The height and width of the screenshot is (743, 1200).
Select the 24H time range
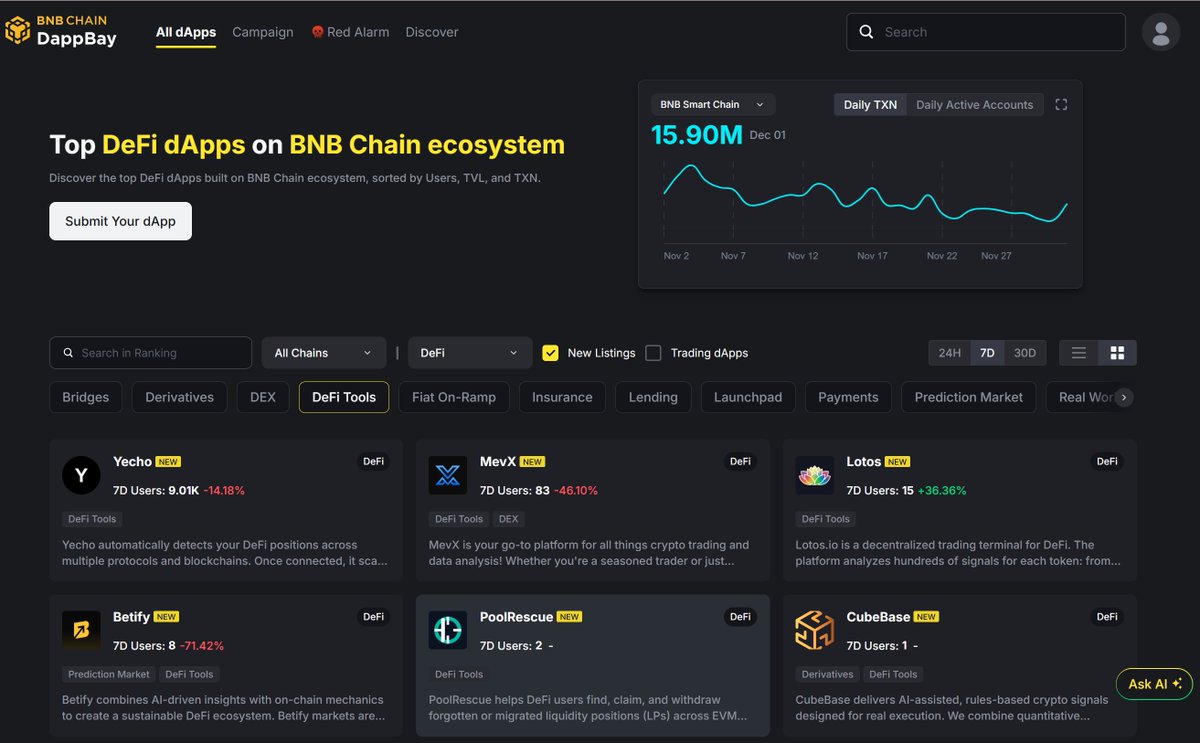[x=949, y=353]
